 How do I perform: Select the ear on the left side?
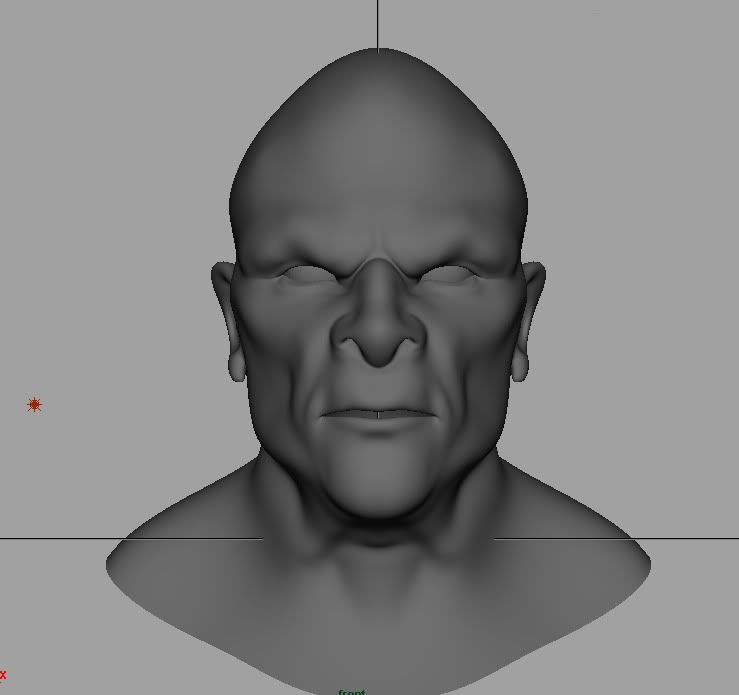(x=226, y=320)
